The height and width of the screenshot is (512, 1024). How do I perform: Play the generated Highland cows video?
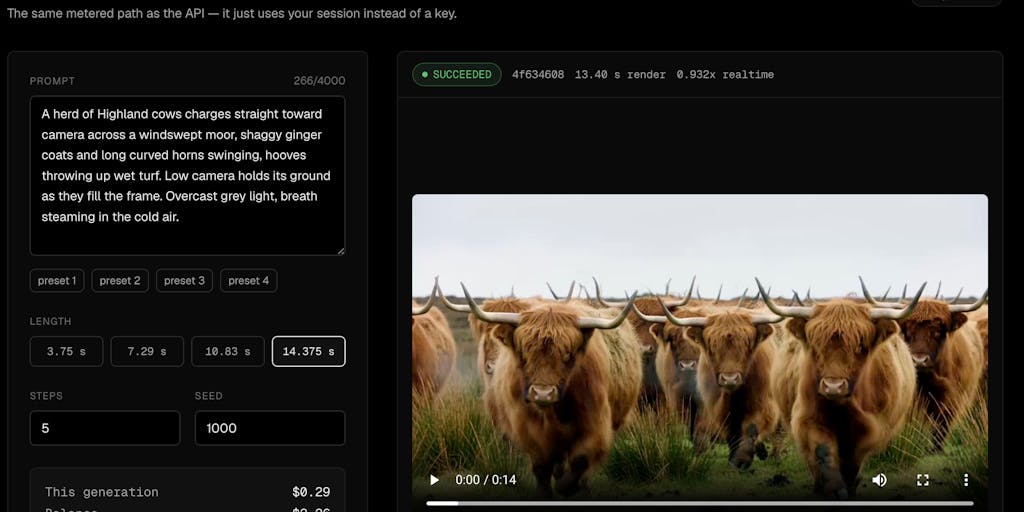click(434, 480)
